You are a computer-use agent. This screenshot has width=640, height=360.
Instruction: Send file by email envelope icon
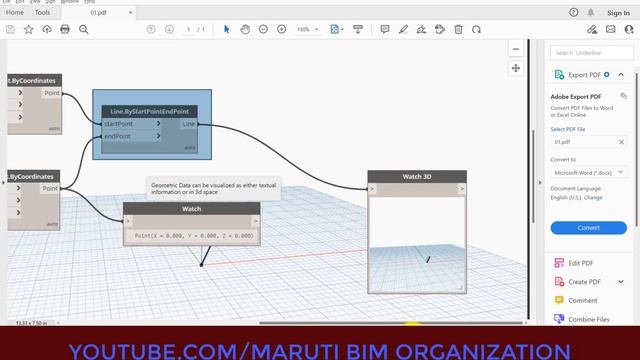tap(611, 29)
